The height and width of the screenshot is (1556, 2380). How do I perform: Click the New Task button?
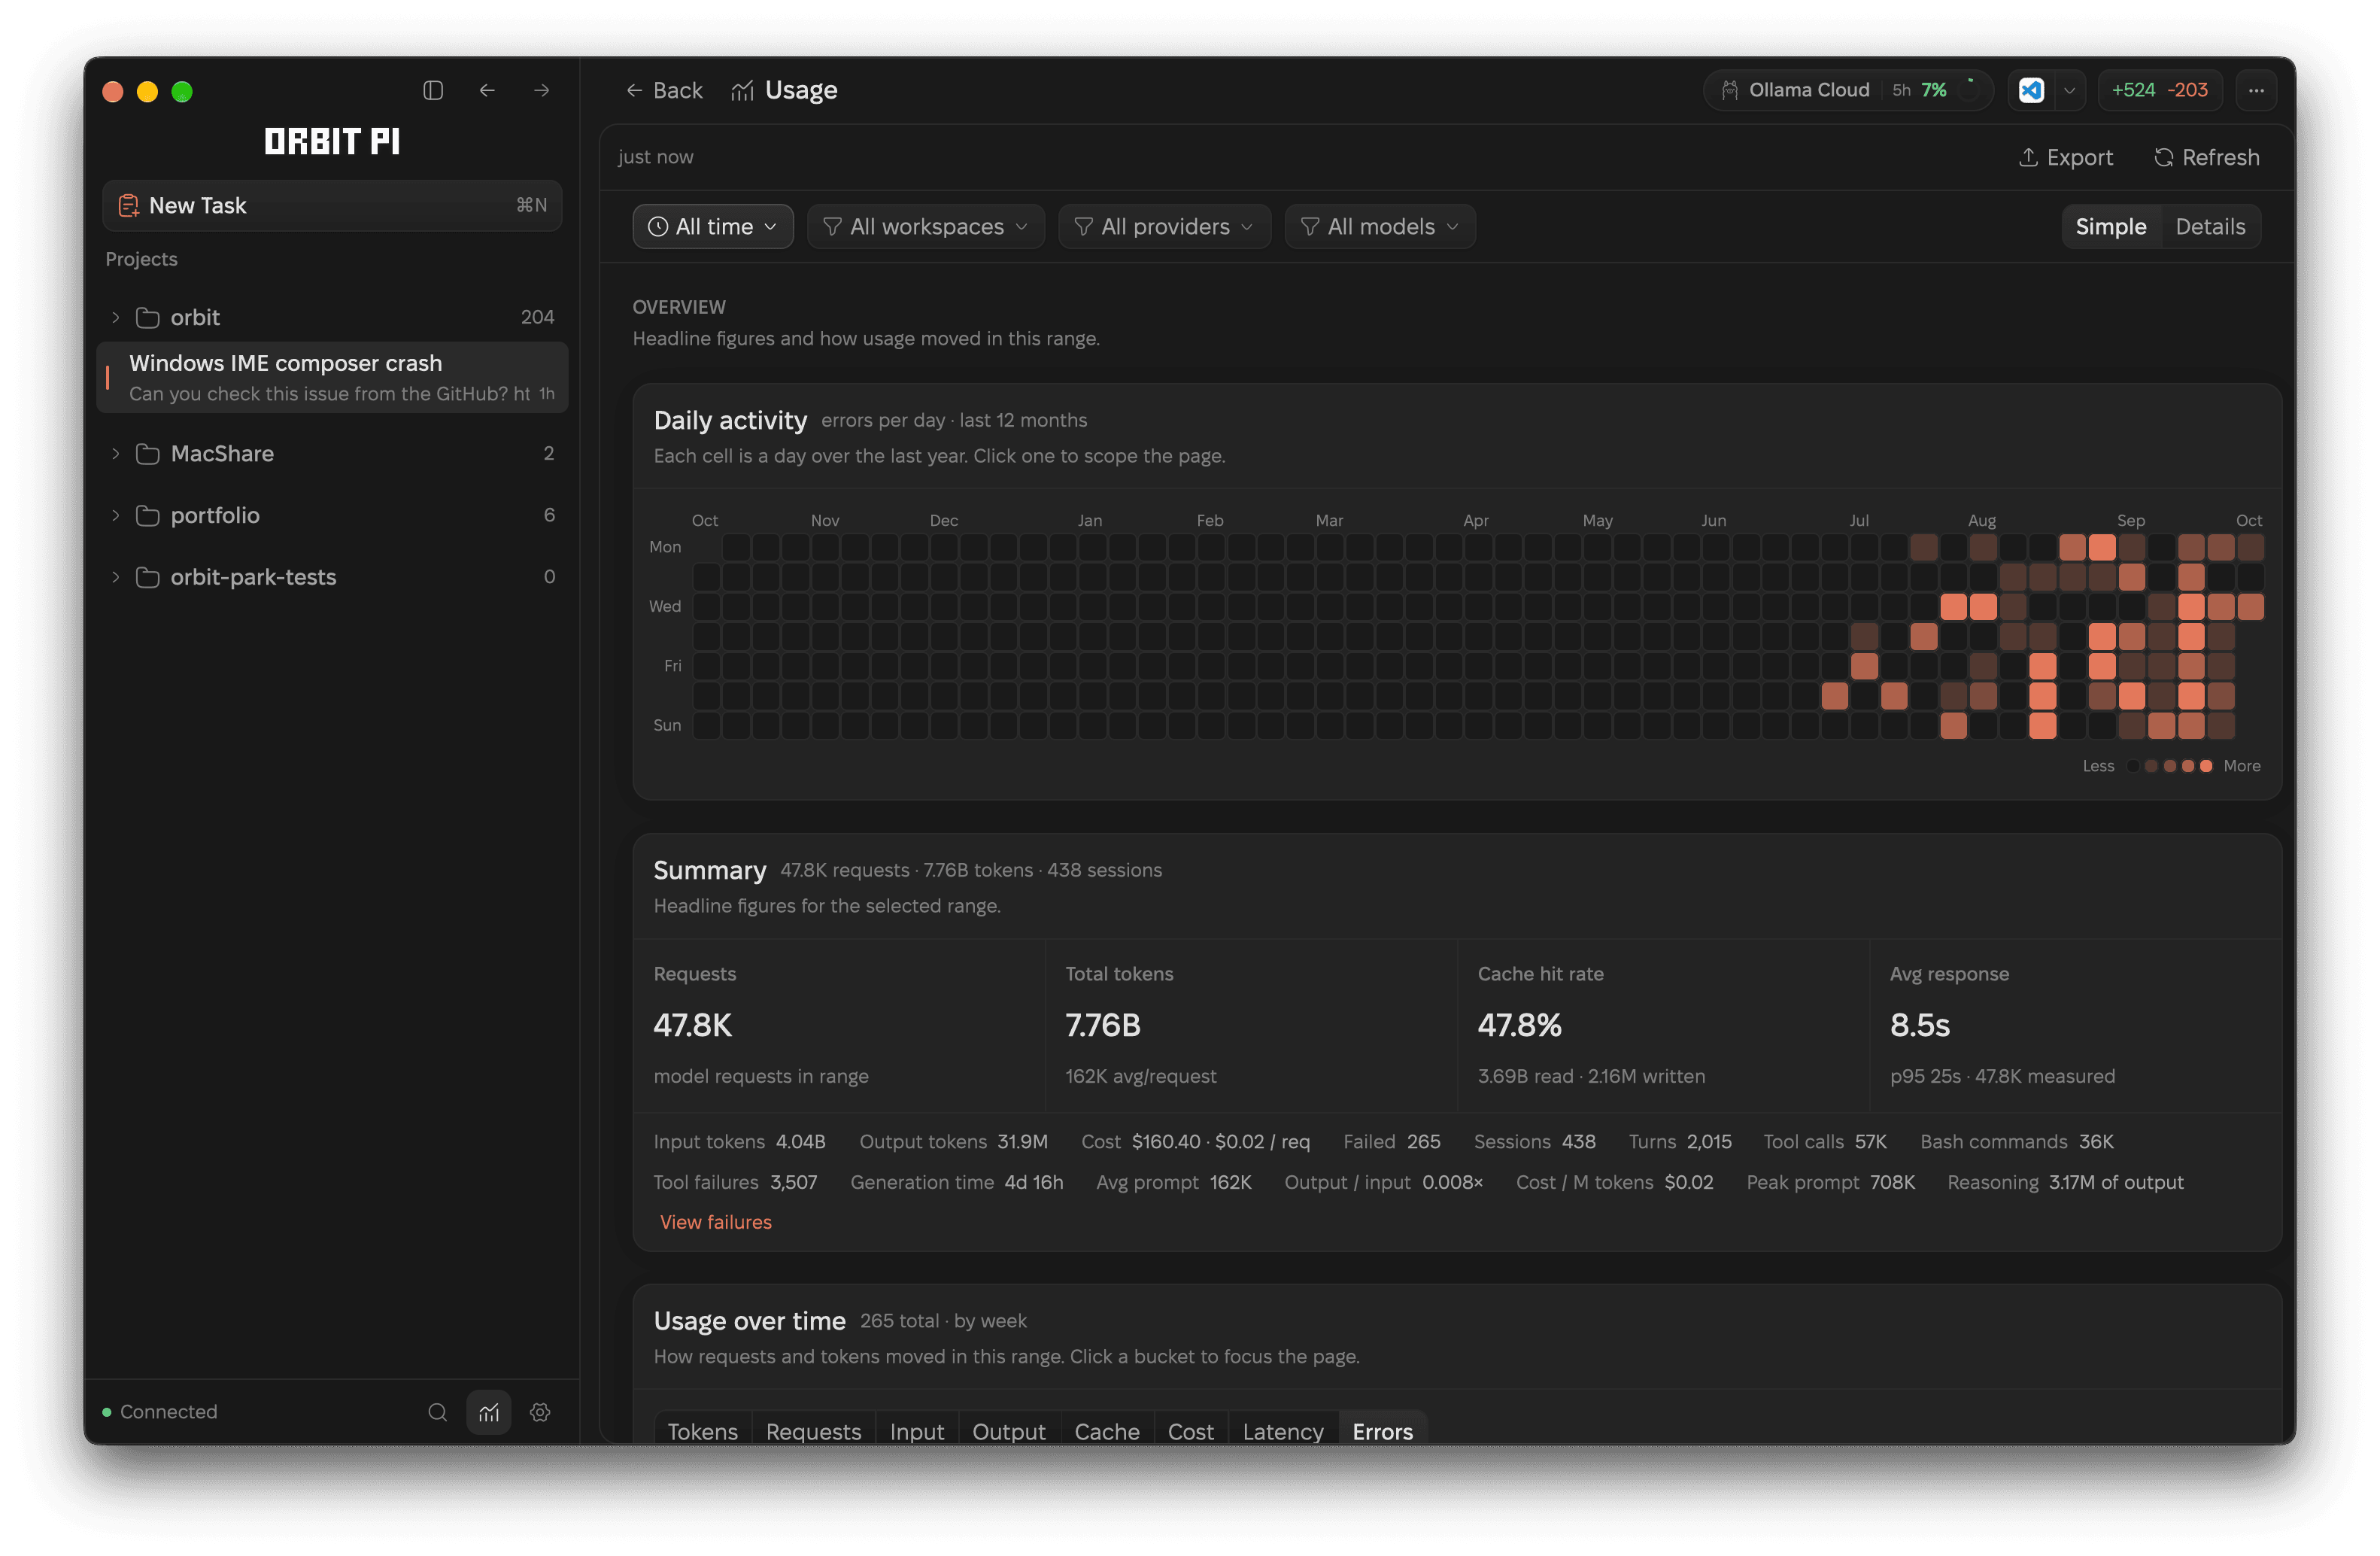[332, 205]
